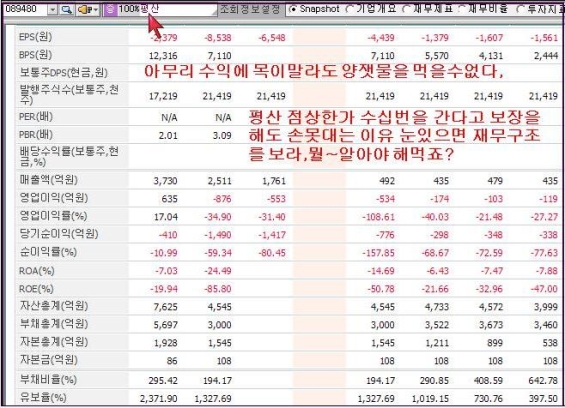
Task: Click the net margin value -157.85
Action: [379, 253]
